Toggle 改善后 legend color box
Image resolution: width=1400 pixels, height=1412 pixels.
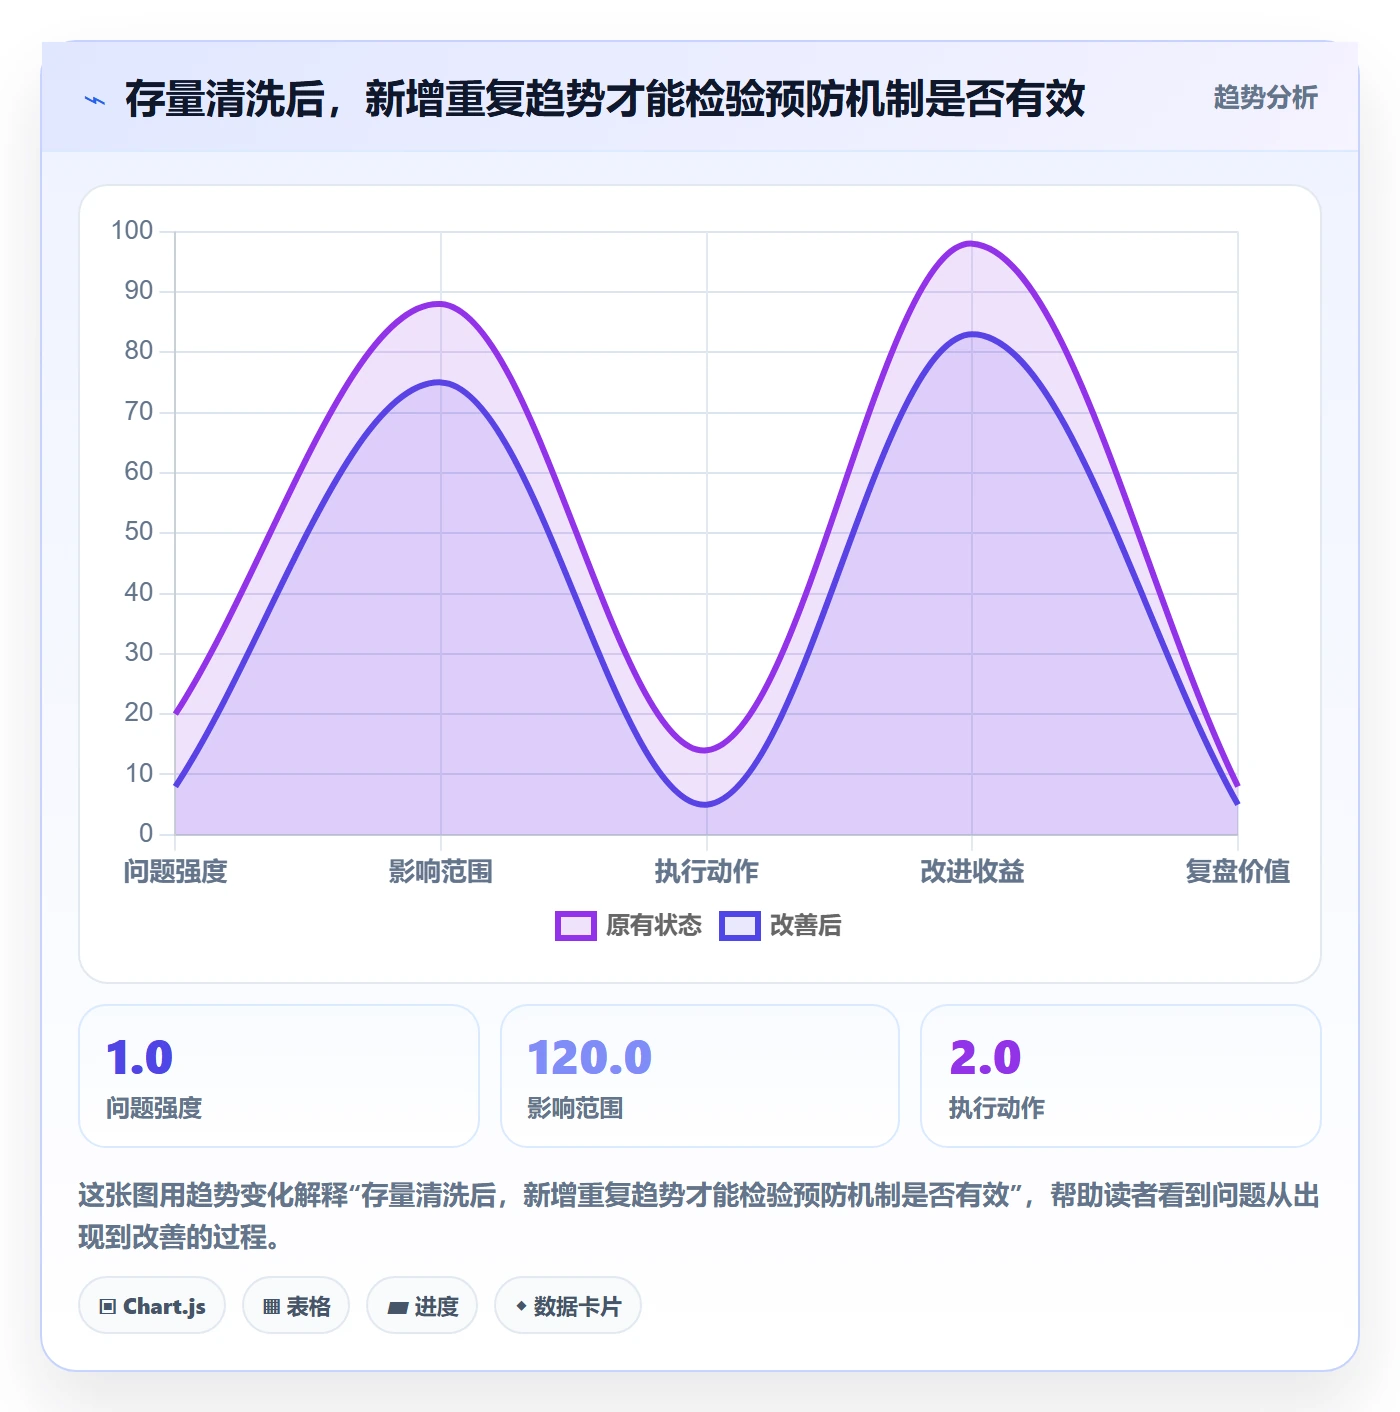[740, 926]
